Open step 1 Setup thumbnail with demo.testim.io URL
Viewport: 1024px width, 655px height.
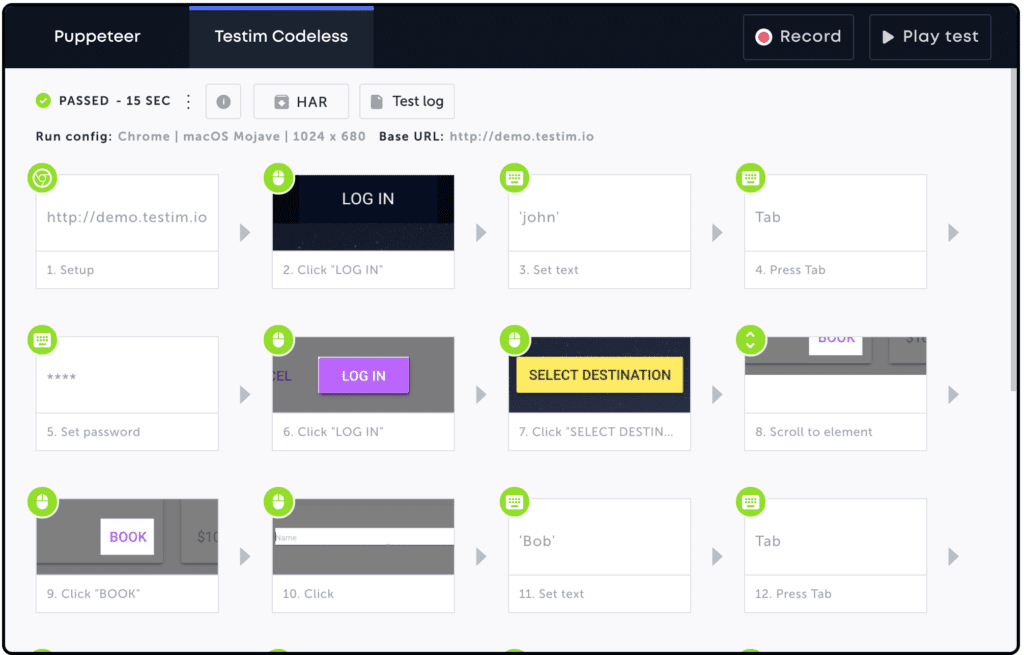[127, 213]
